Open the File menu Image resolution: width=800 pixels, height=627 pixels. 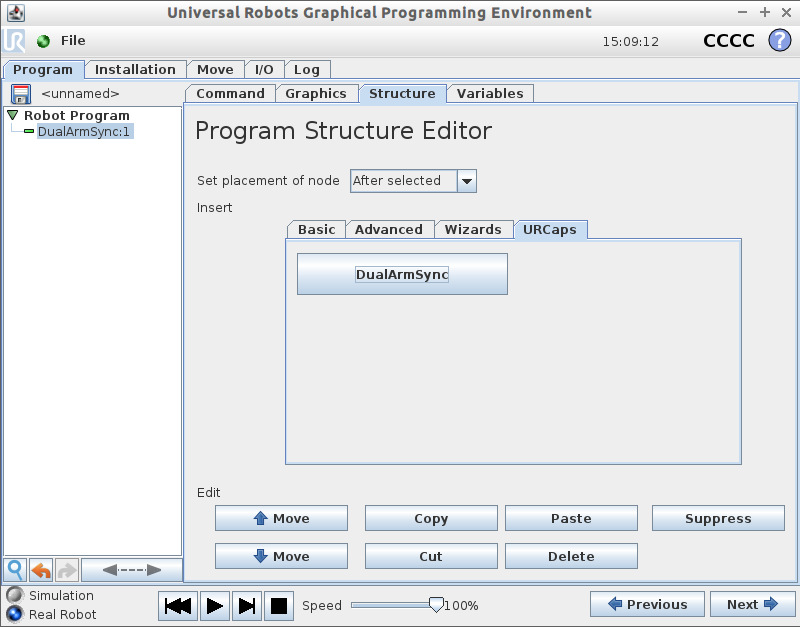tap(73, 41)
